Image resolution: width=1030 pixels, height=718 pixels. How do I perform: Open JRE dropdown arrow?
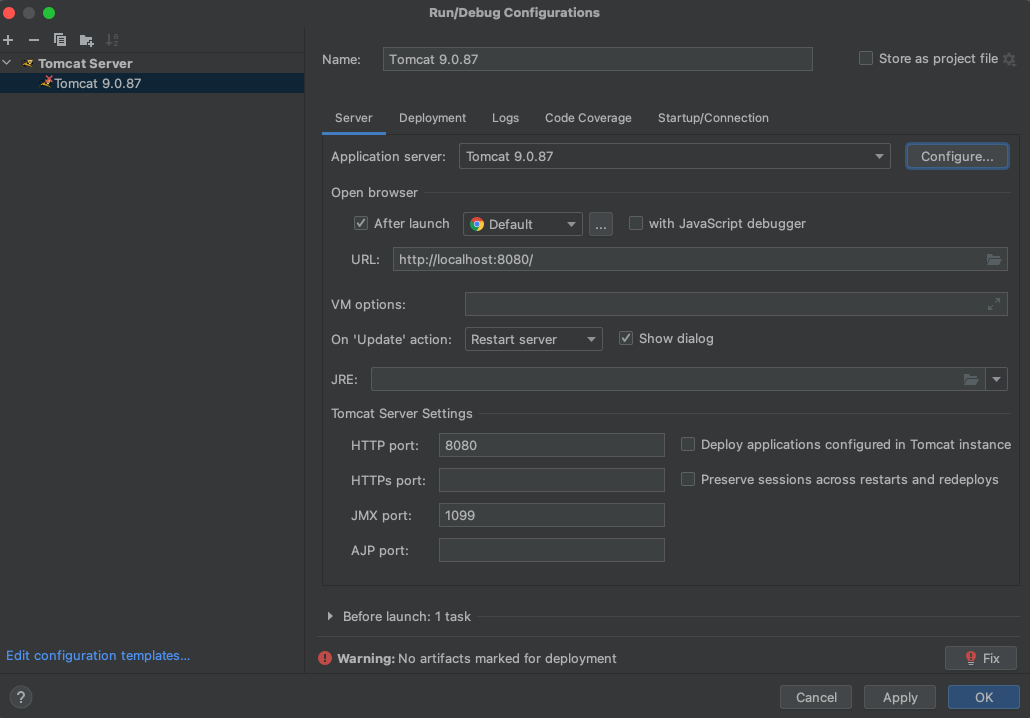pos(996,380)
